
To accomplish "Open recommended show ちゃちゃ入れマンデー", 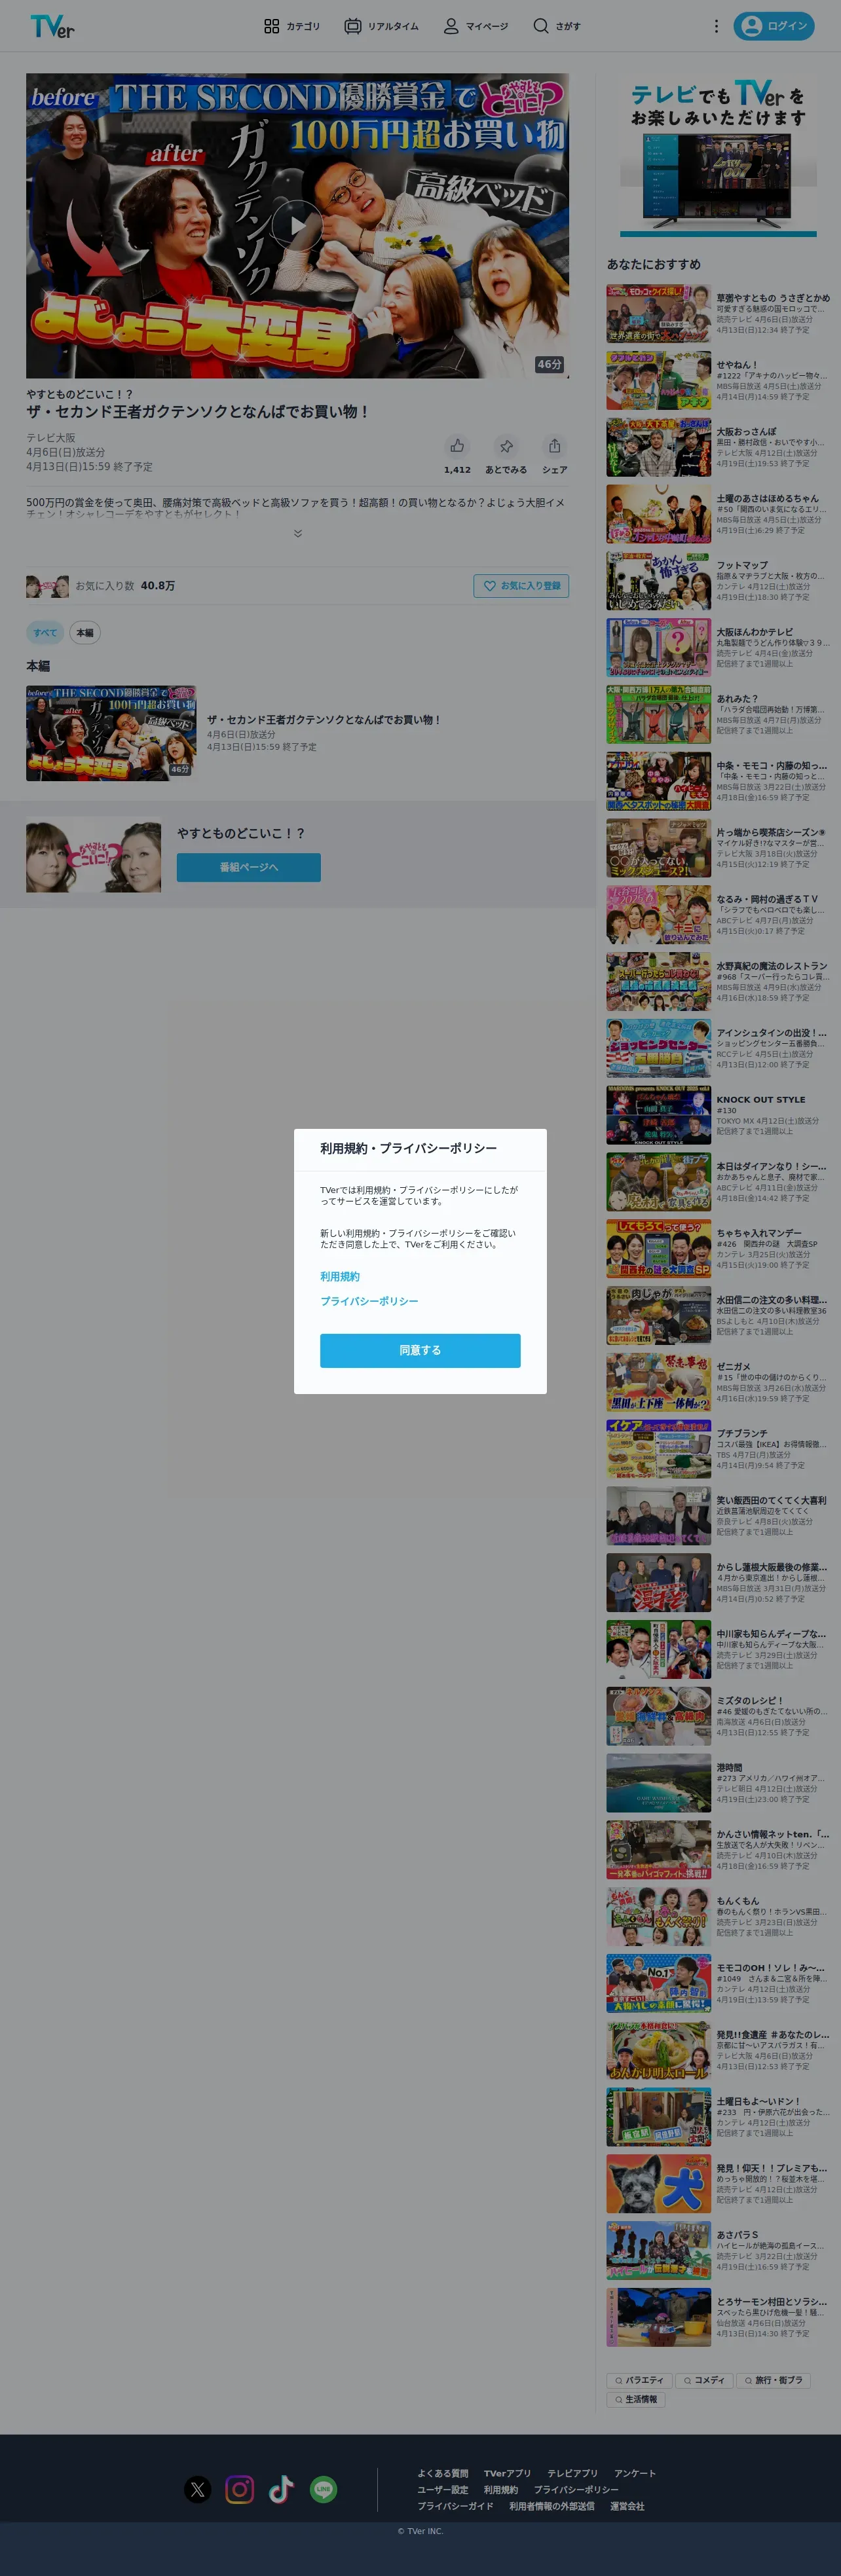I will 718,1248.
